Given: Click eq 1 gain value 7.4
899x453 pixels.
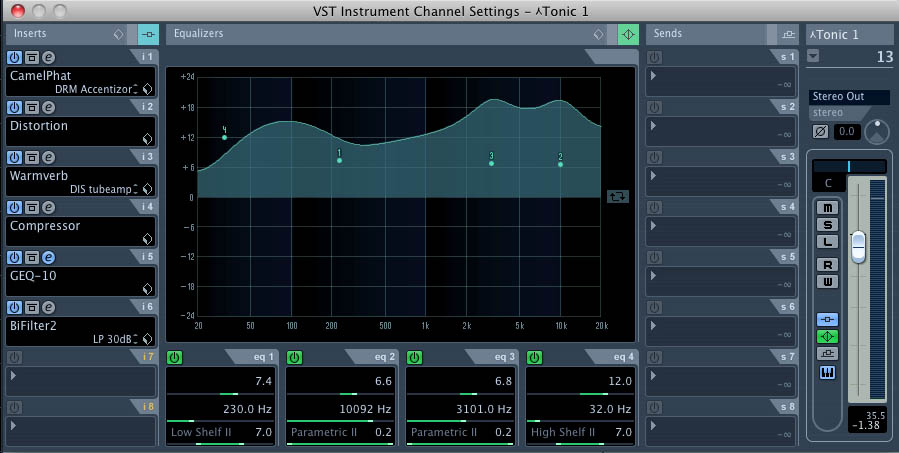Looking at the screenshot, I should point(263,381).
